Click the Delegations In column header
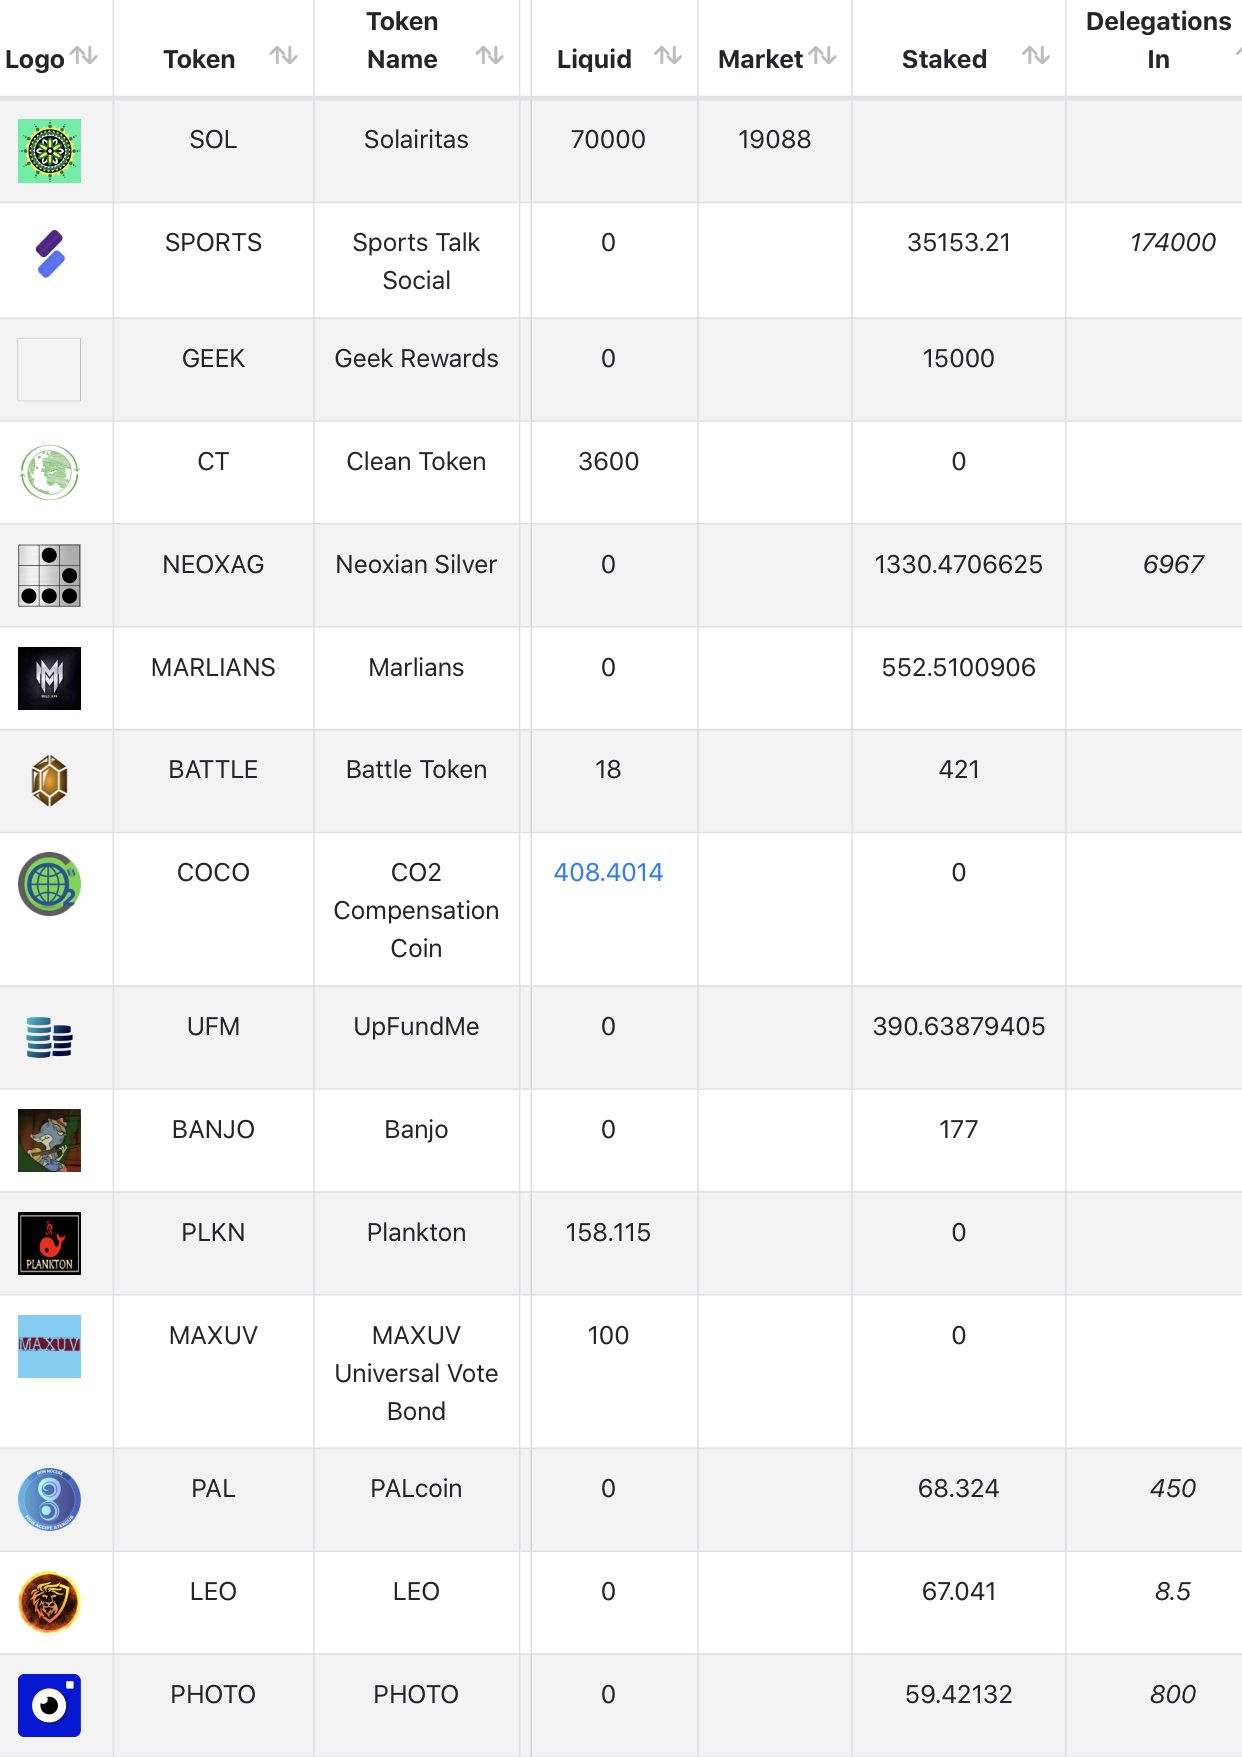 [x=1157, y=40]
